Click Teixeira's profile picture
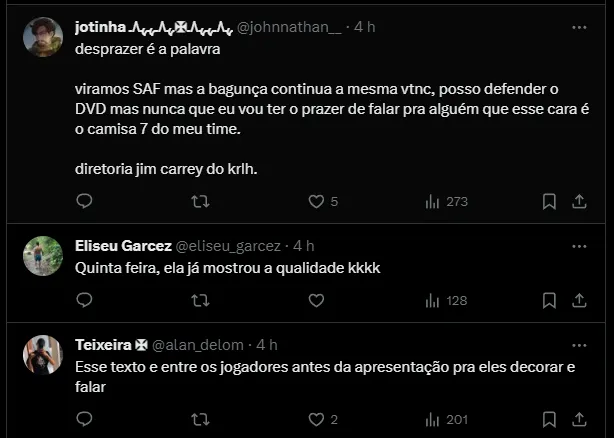Screen dimensions: 614x438 click(x=43, y=355)
